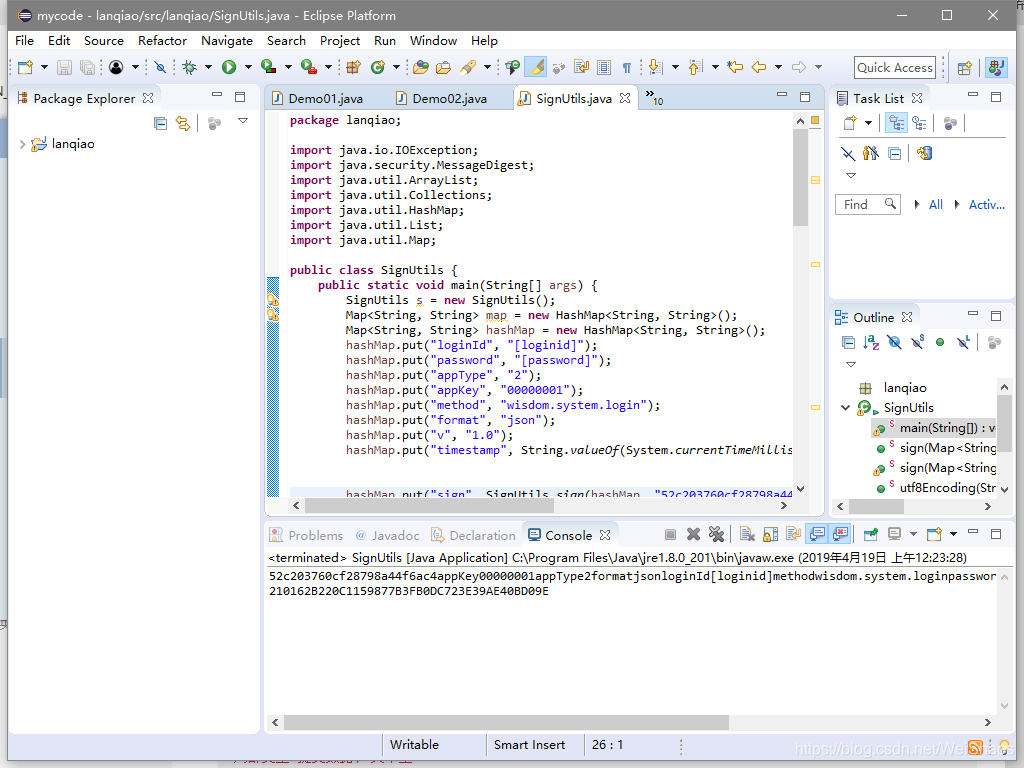Toggle Scroll Lock in Console toolbar
This screenshot has height=768, width=1024.
point(771,535)
